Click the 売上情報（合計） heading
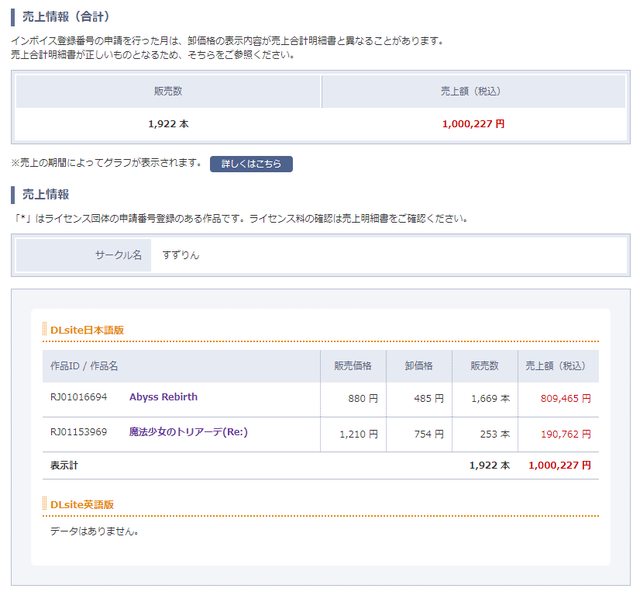The image size is (640, 592). [66, 17]
